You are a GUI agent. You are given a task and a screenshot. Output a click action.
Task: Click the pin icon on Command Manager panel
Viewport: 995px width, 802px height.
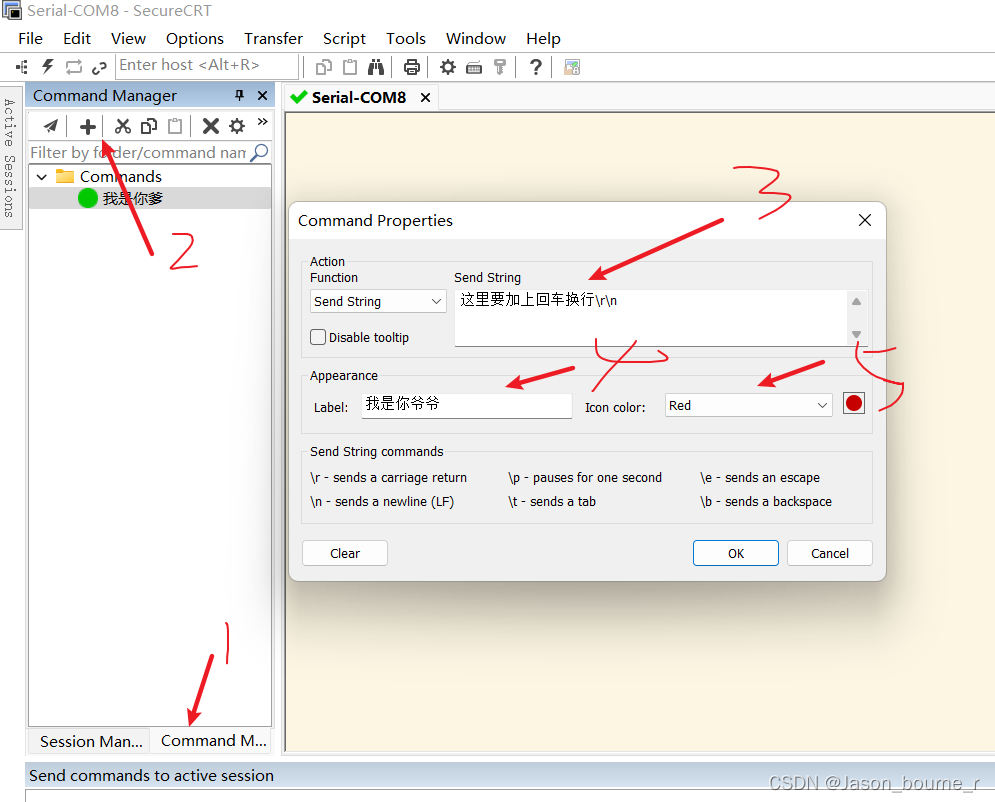coord(239,95)
